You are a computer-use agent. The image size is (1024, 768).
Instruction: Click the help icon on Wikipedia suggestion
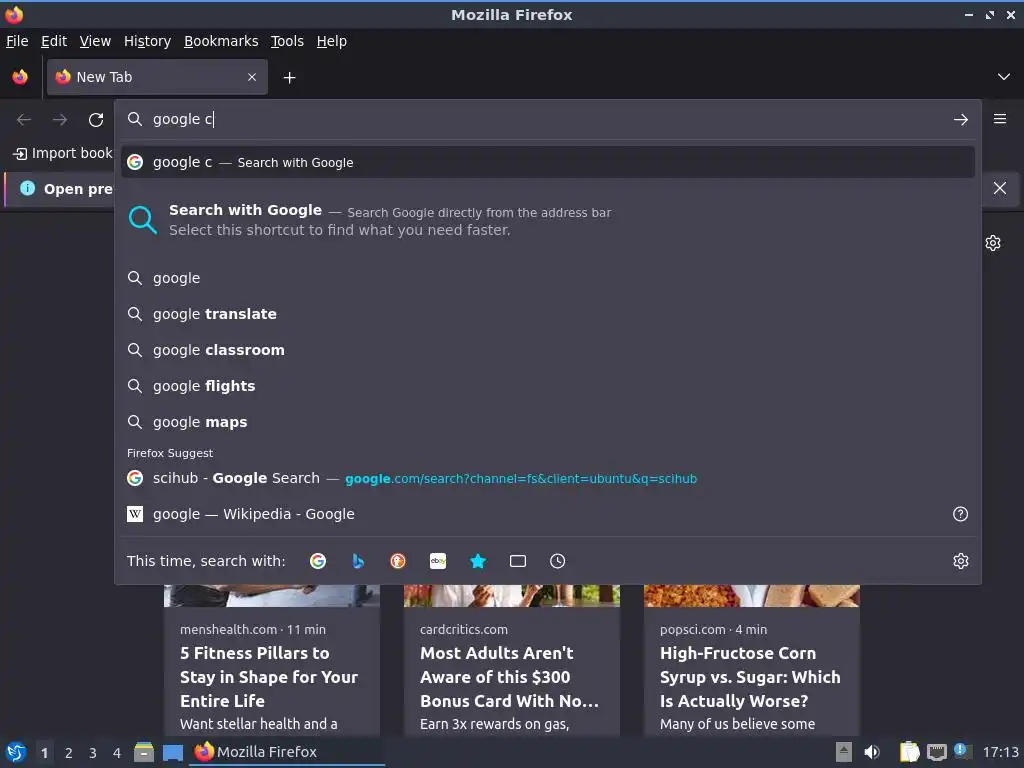coord(961,514)
